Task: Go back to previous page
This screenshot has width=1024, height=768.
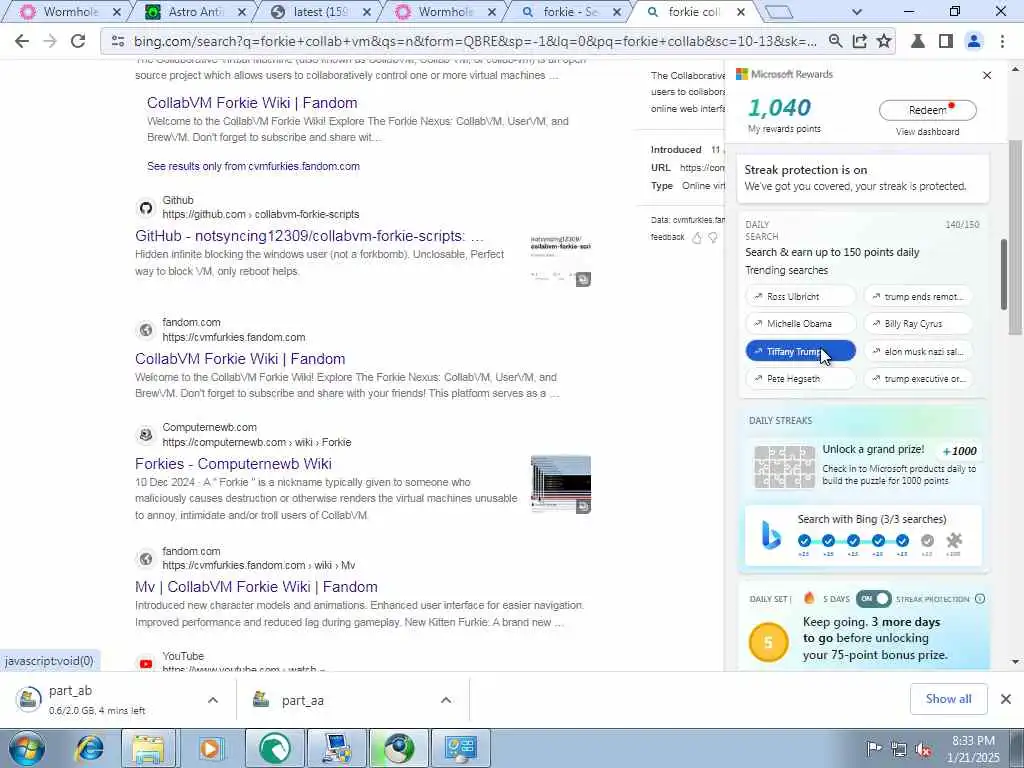Action: [22, 41]
